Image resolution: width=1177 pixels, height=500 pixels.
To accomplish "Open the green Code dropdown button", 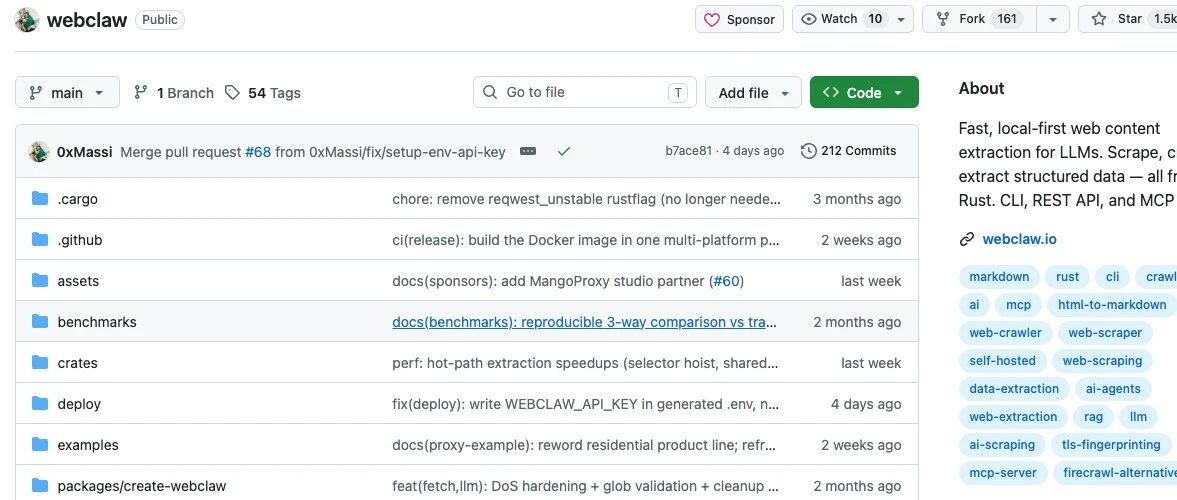I will pos(864,92).
